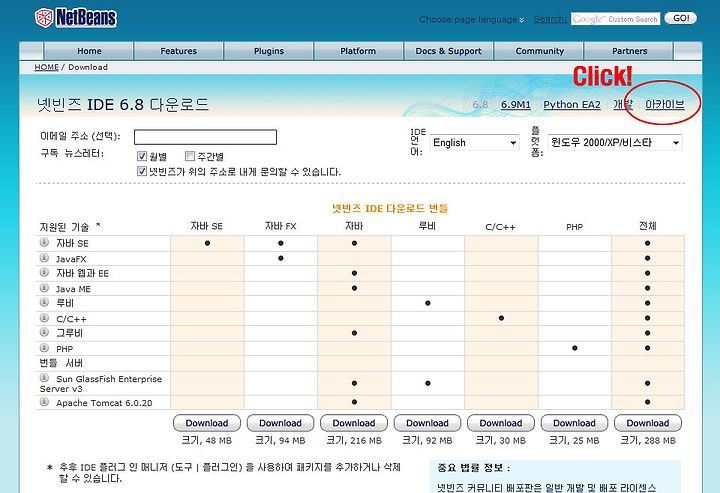This screenshot has height=493, width=720.
Task: Download the 자바 bundle, 216 MB
Action: pyautogui.click(x=354, y=423)
